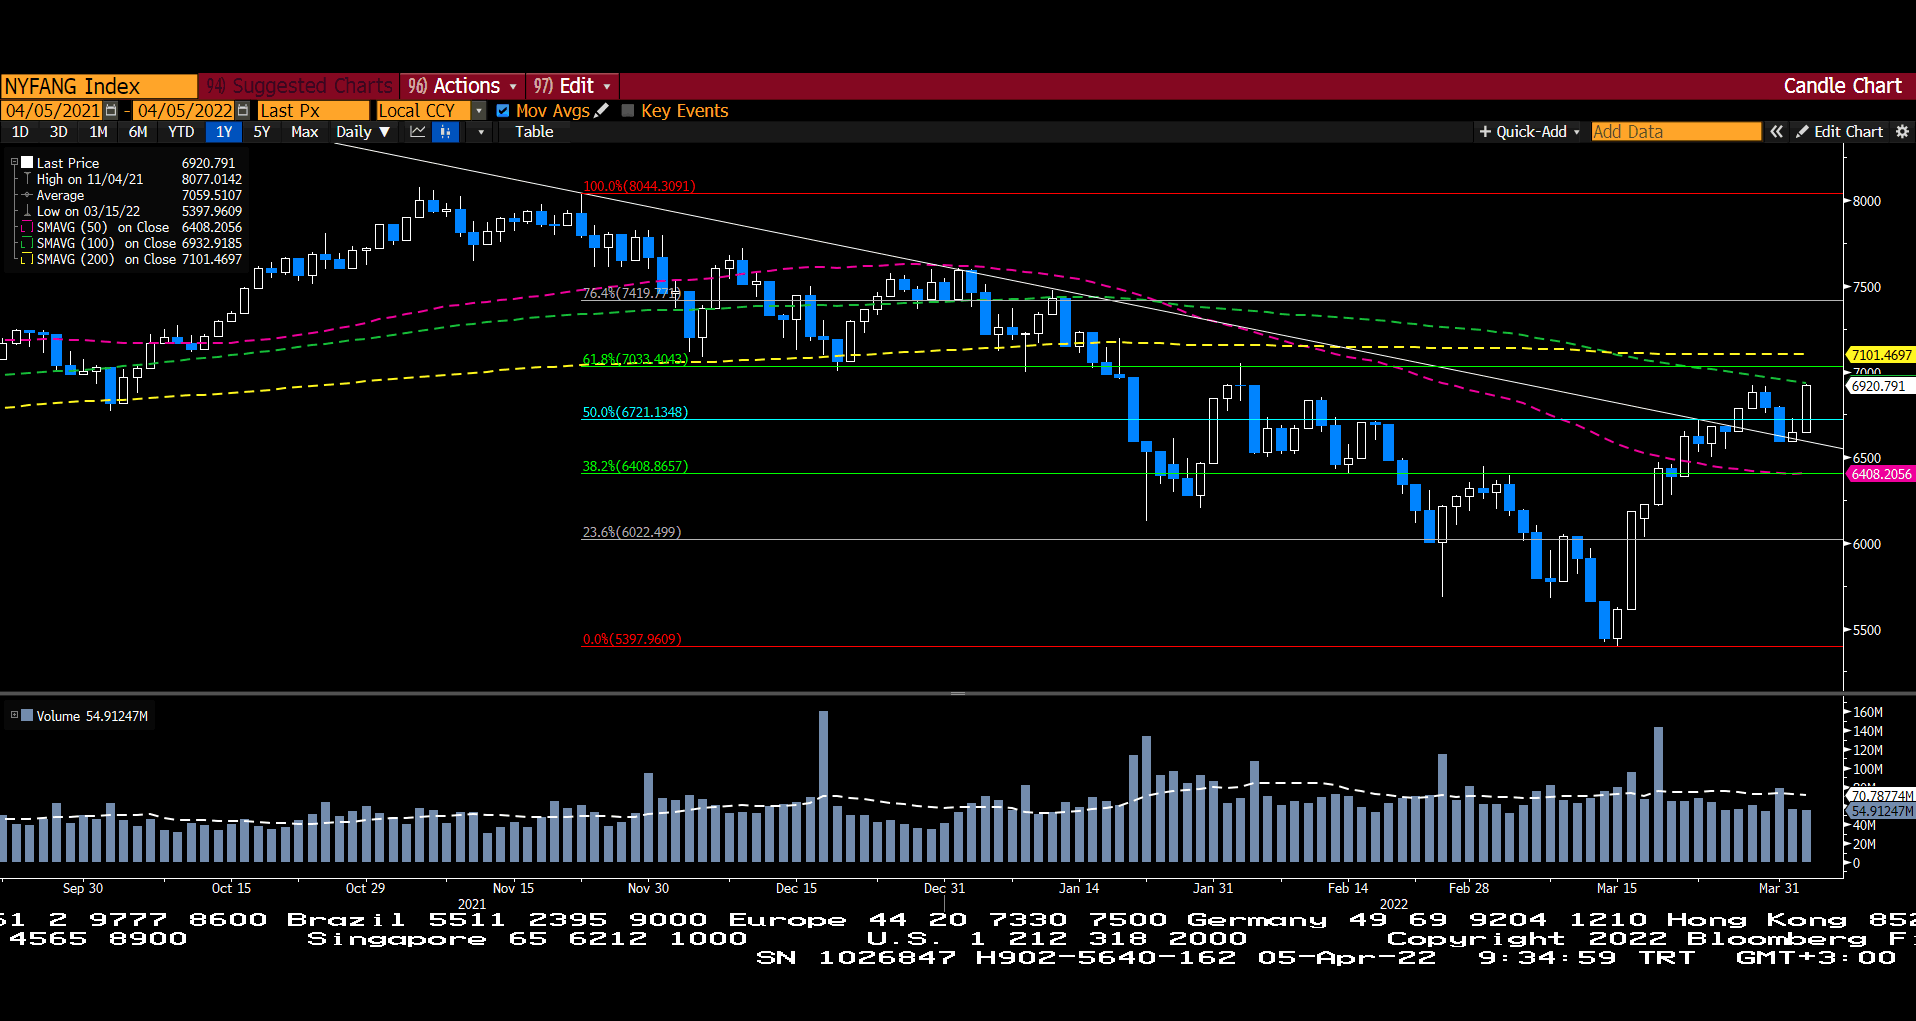Click the Edit Chart button
Image resolution: width=1916 pixels, height=1021 pixels.
tap(1838, 132)
